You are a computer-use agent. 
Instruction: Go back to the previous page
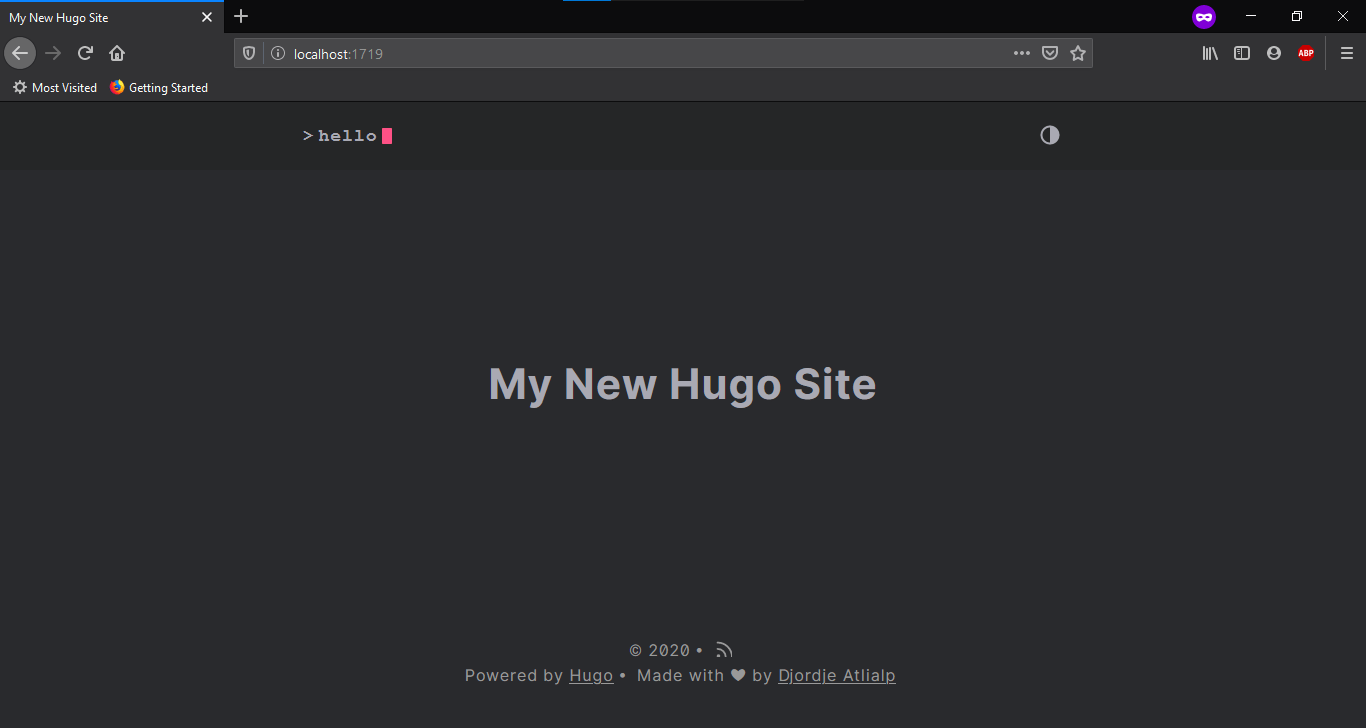pyautogui.click(x=20, y=53)
